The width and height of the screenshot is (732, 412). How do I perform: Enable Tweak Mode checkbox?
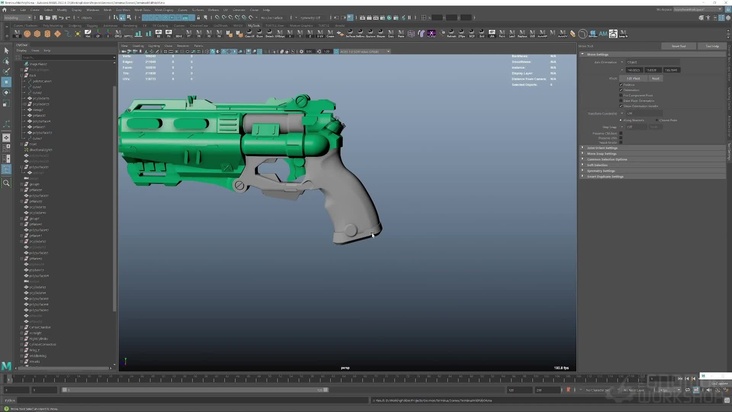621,142
